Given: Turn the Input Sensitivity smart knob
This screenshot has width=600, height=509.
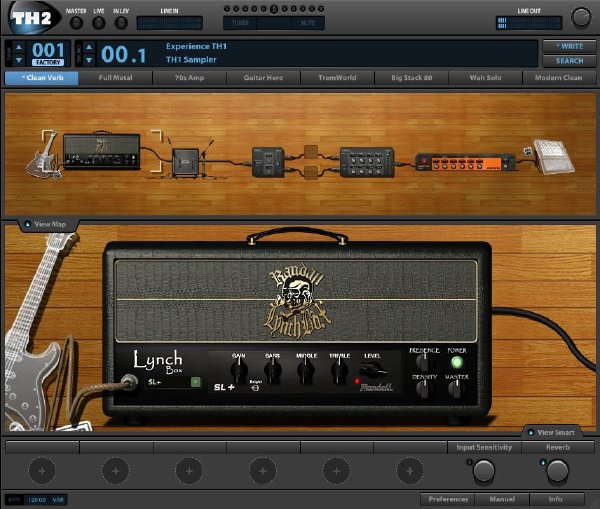Looking at the screenshot, I should pos(484,471).
